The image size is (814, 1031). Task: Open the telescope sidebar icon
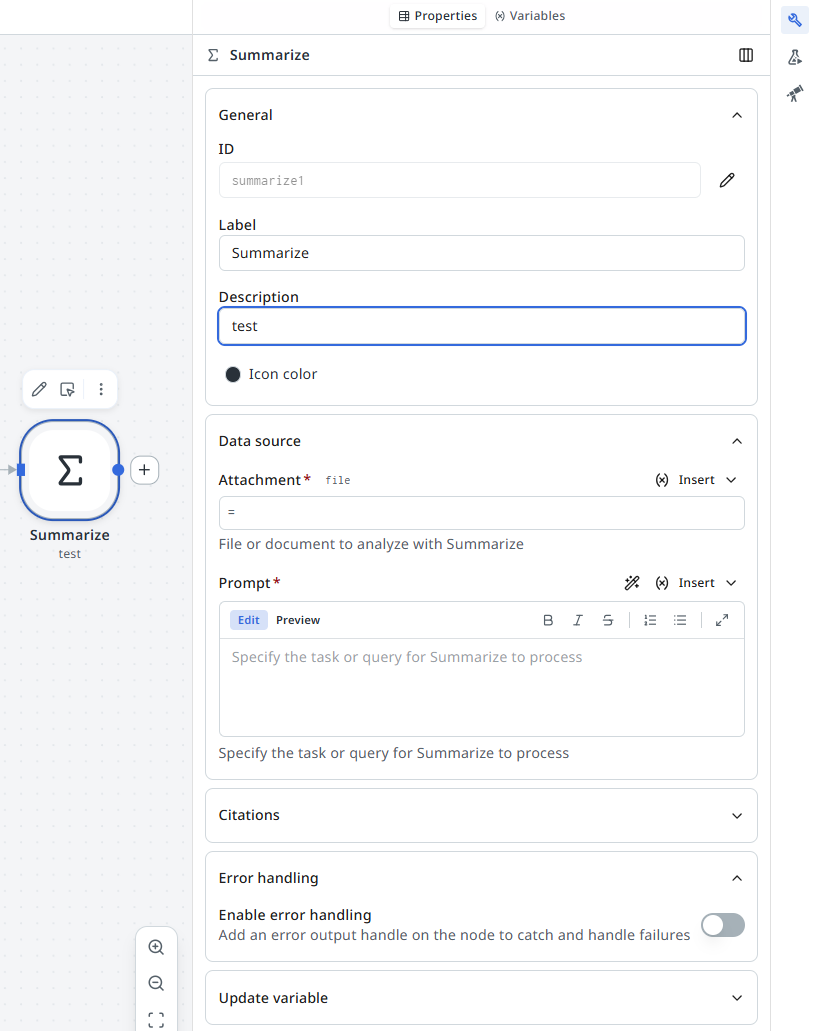794,94
